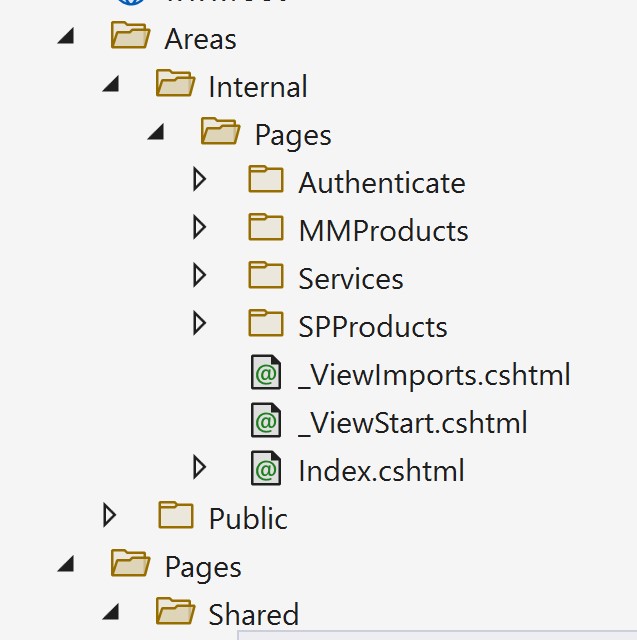The image size is (637, 640).
Task: Click the root Pages open-folder icon
Action: 131,563
